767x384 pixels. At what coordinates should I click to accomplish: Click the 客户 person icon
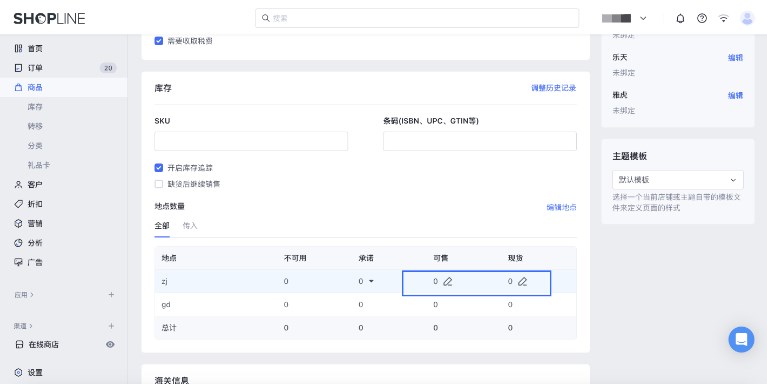pyautogui.click(x=19, y=184)
